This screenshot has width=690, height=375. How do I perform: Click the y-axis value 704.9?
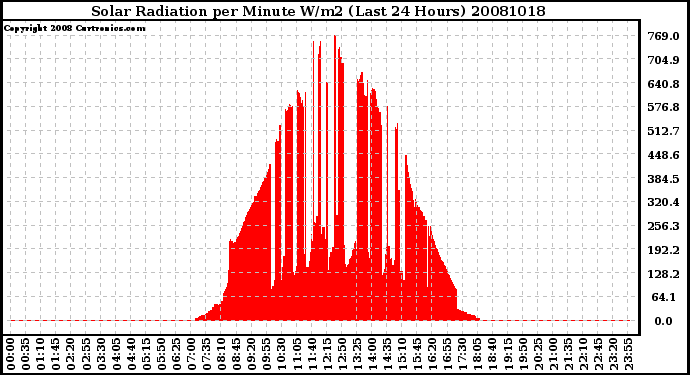tap(663, 60)
